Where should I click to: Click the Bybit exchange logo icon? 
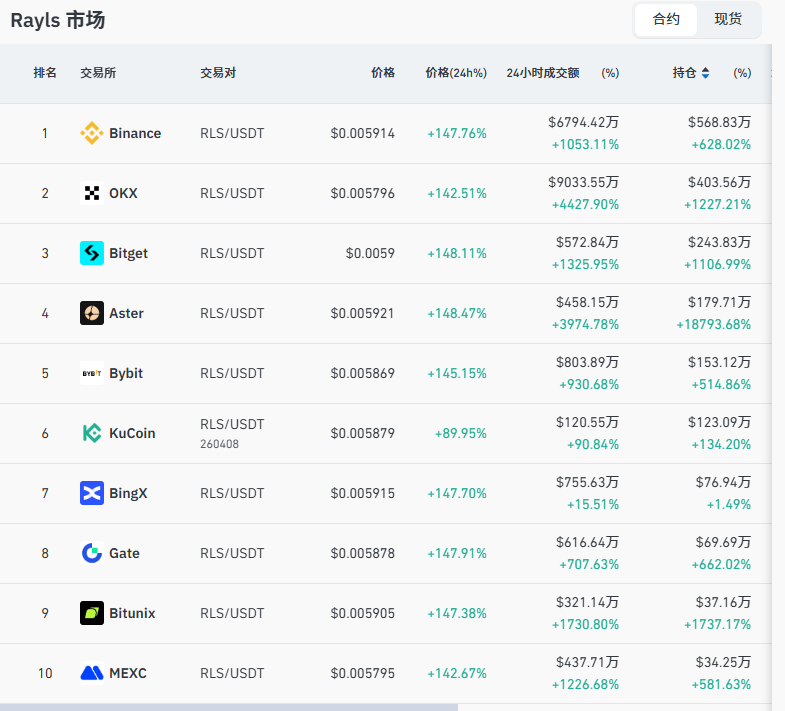click(x=92, y=374)
